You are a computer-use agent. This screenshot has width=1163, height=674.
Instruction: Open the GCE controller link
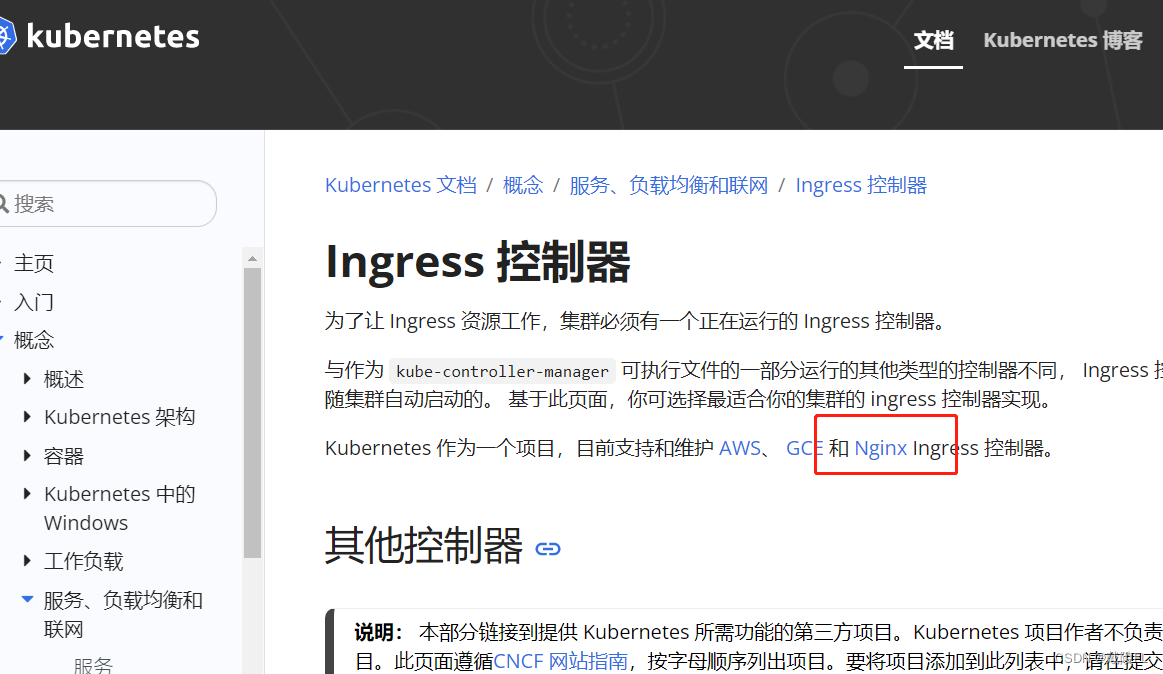coord(804,448)
